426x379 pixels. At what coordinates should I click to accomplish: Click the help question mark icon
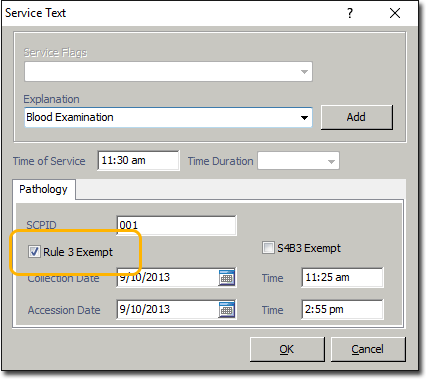[349, 13]
